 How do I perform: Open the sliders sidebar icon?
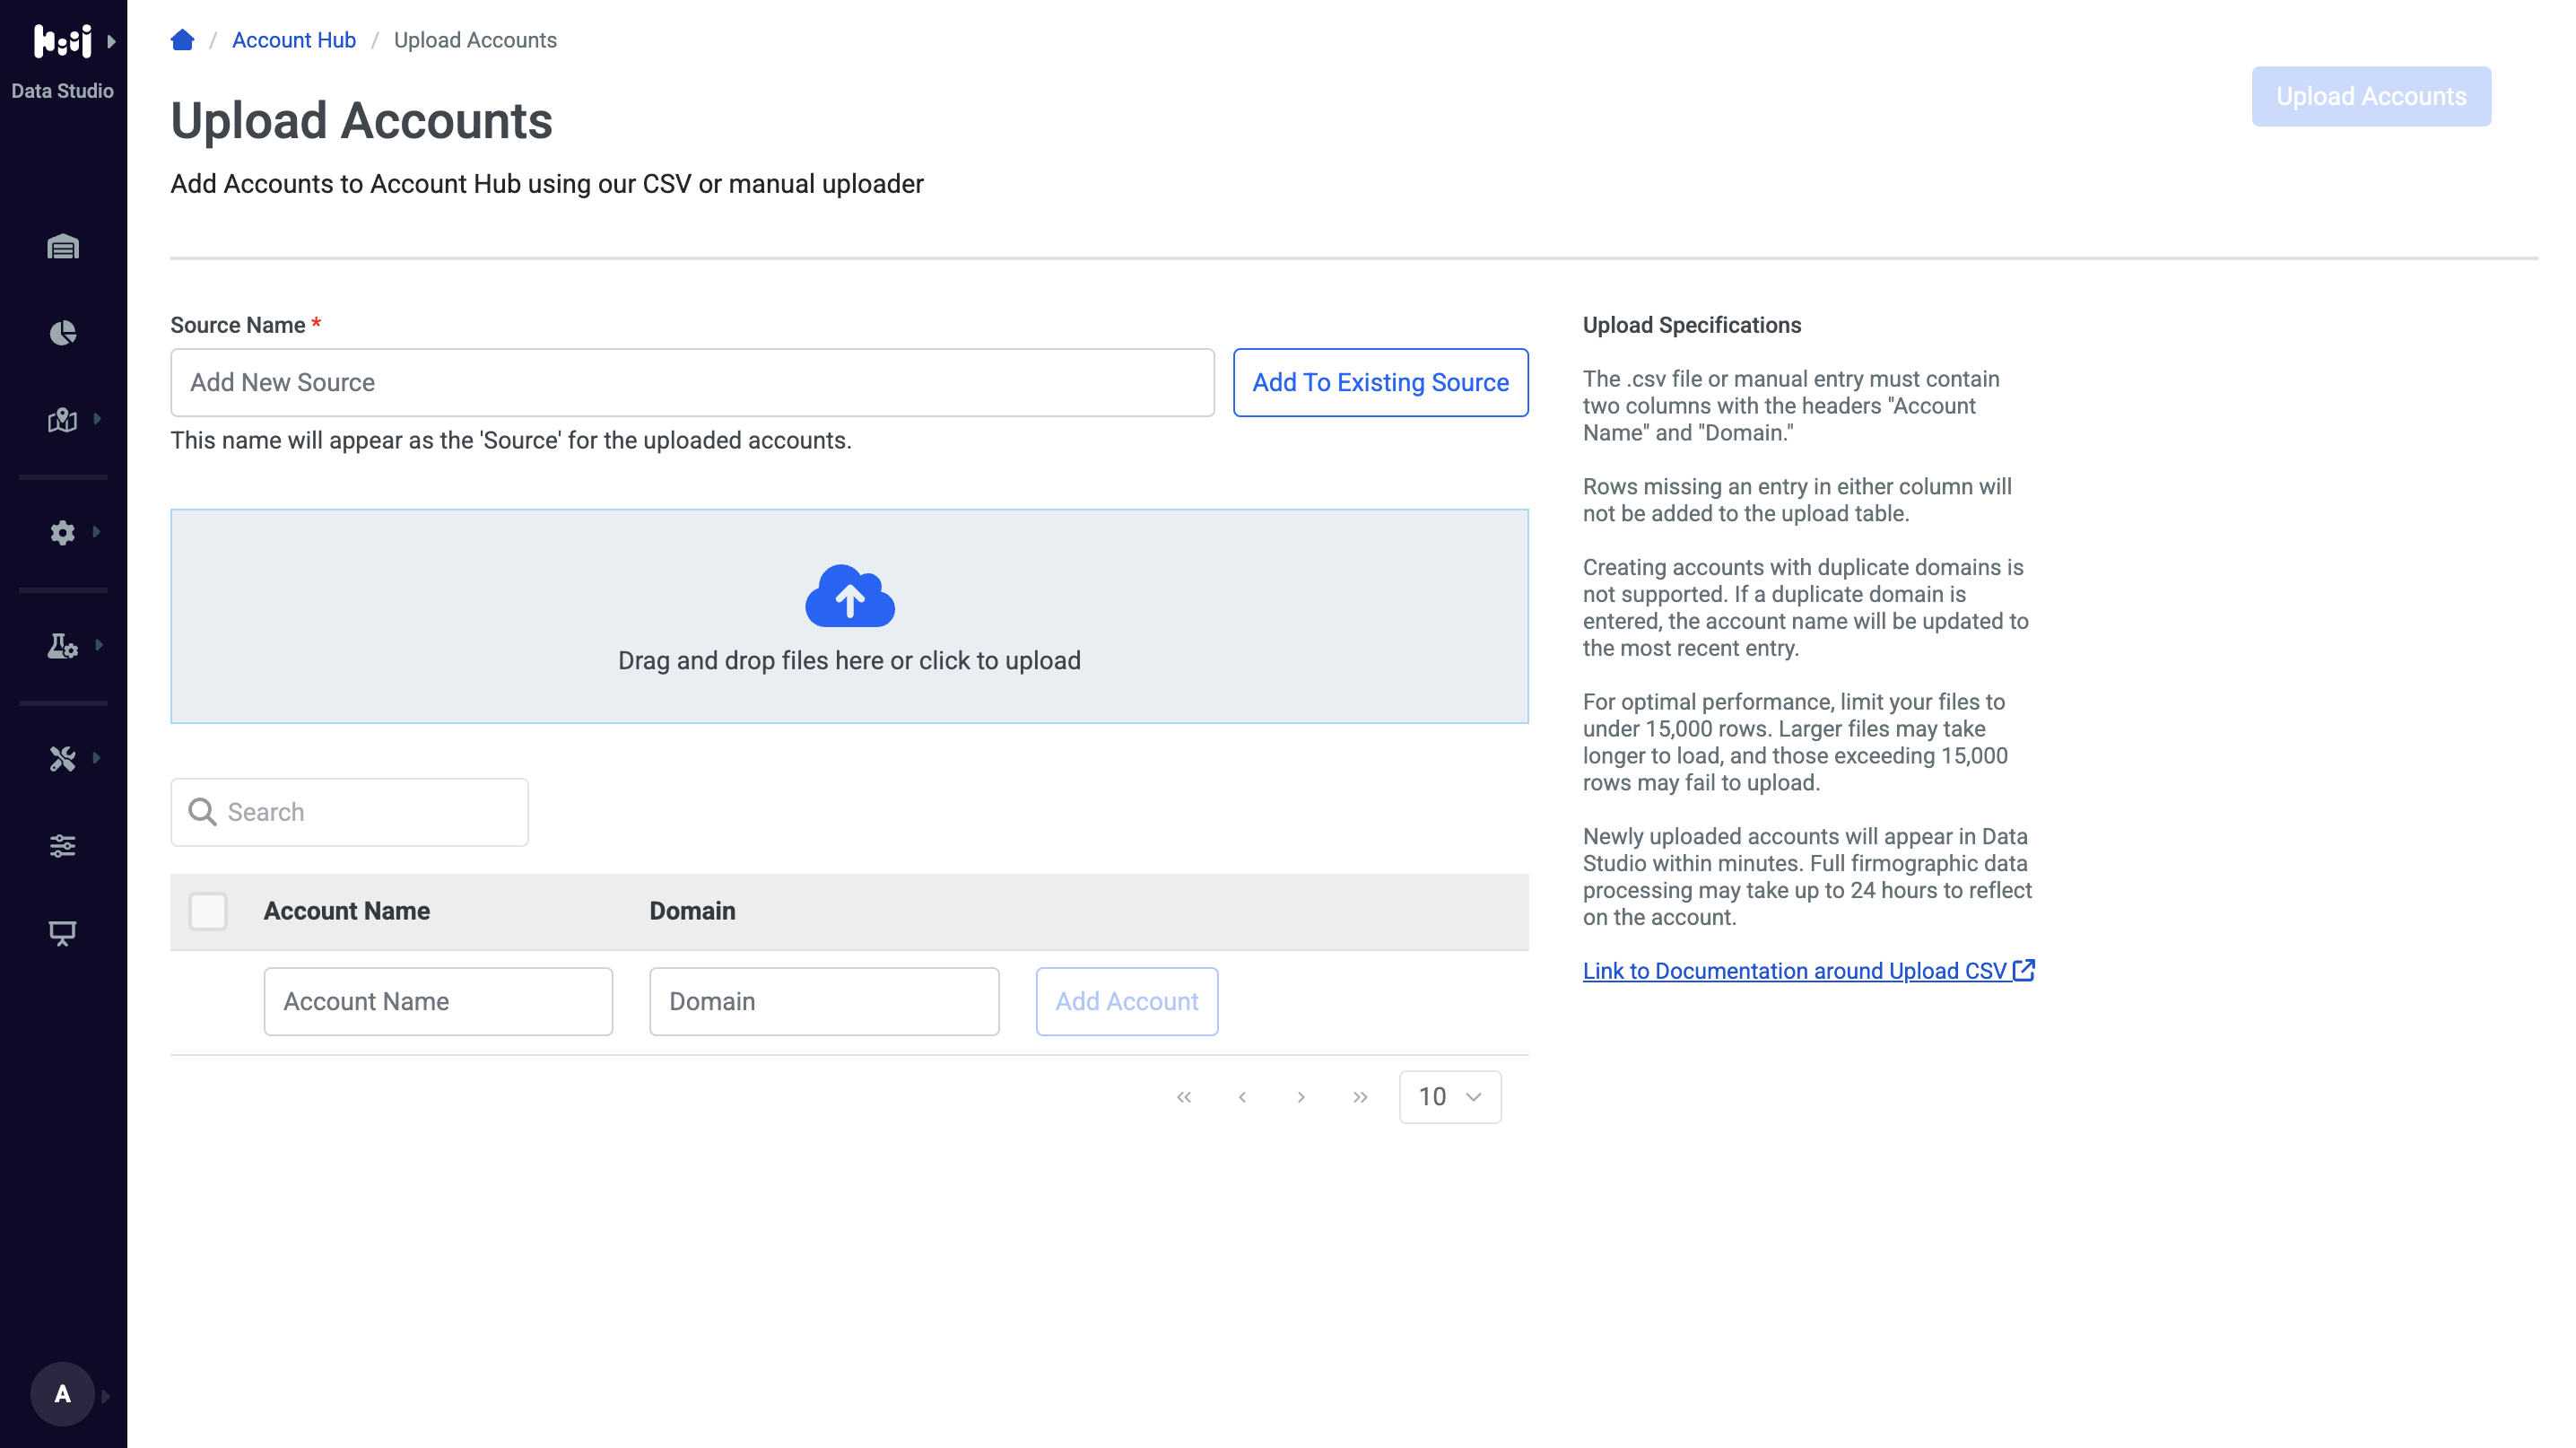click(x=63, y=846)
